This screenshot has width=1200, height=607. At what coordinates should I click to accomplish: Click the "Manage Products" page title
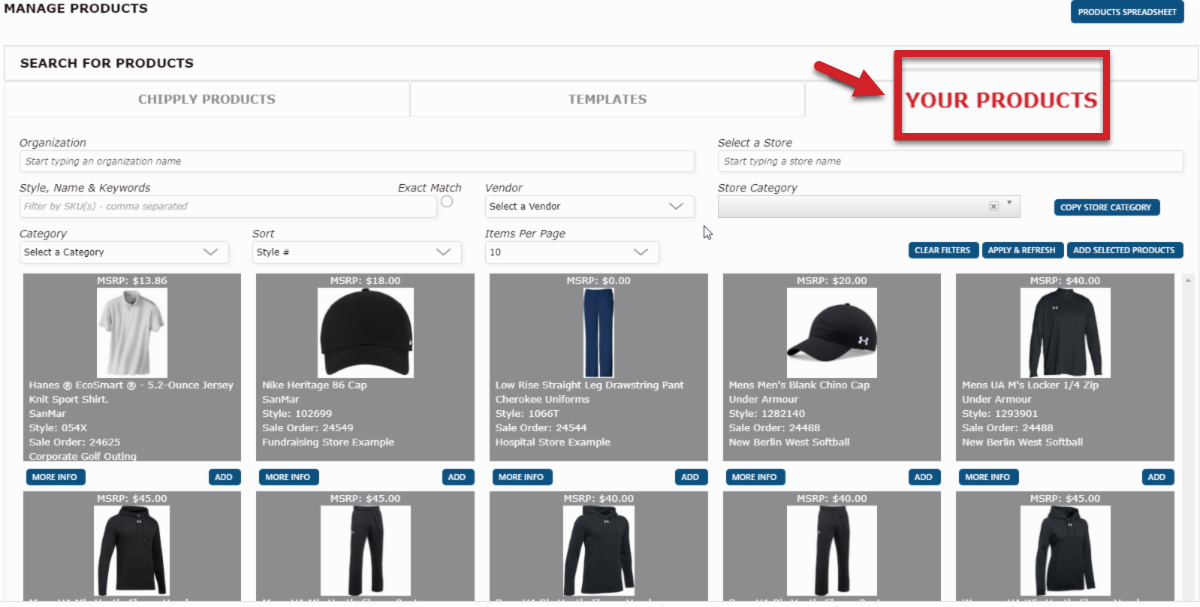click(76, 8)
